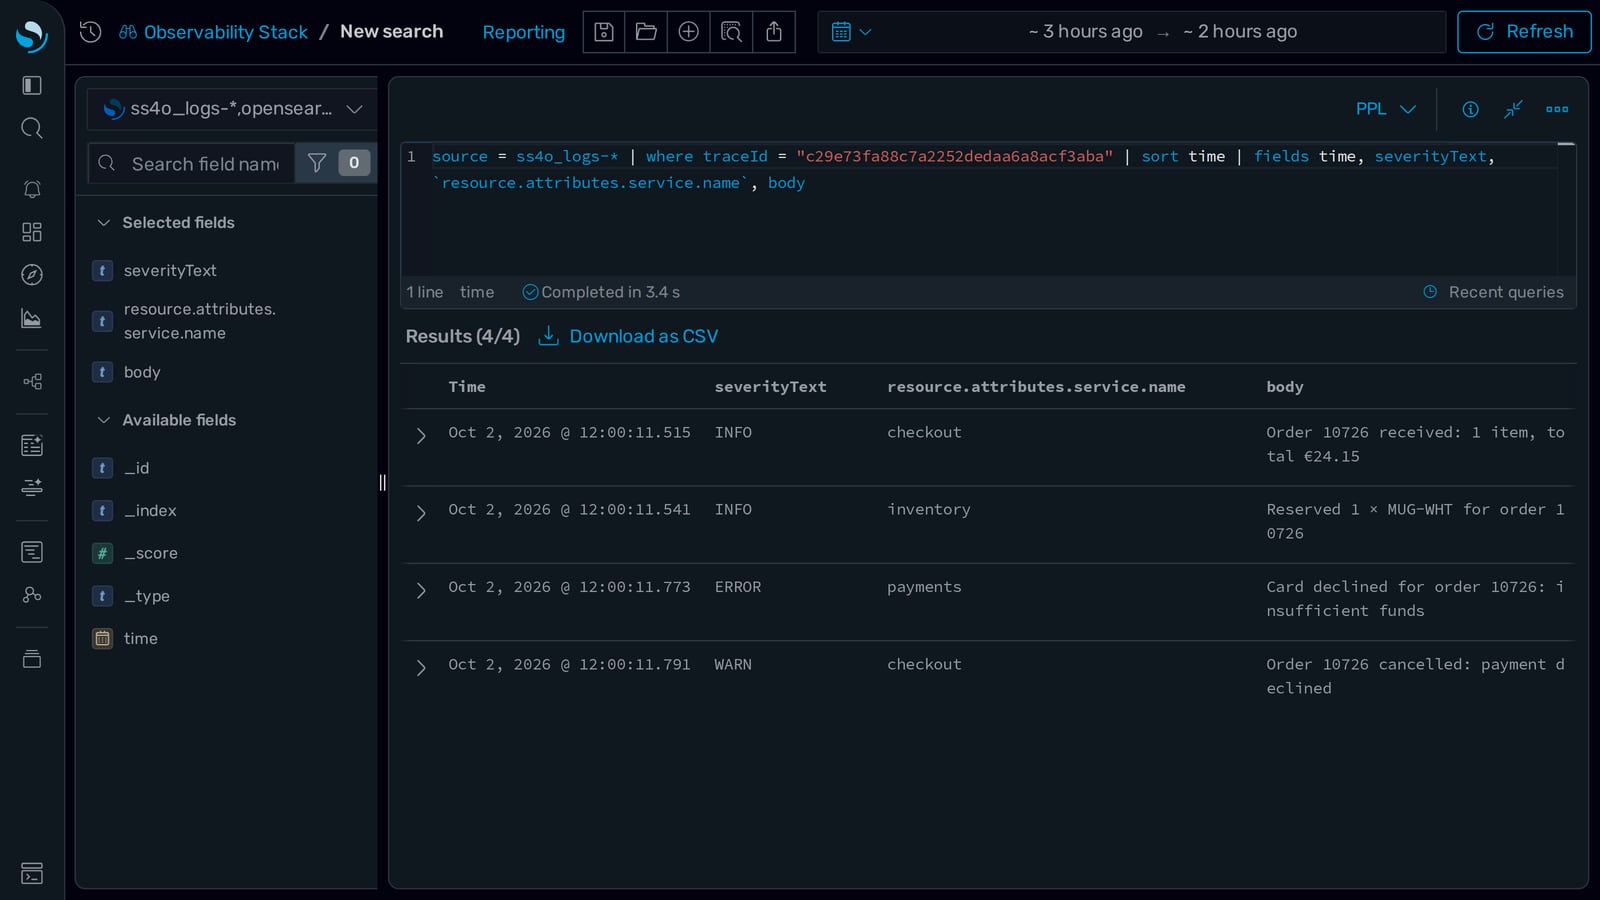
Task: Select the _score available field
Action: 151,553
